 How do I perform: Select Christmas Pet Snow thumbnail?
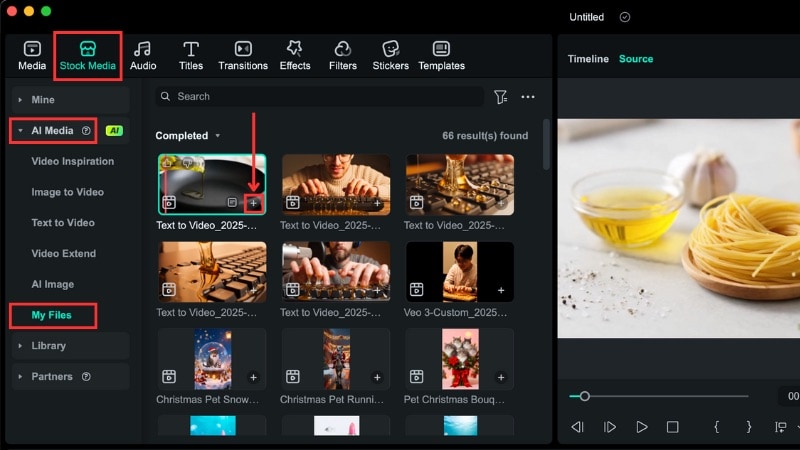coord(212,359)
